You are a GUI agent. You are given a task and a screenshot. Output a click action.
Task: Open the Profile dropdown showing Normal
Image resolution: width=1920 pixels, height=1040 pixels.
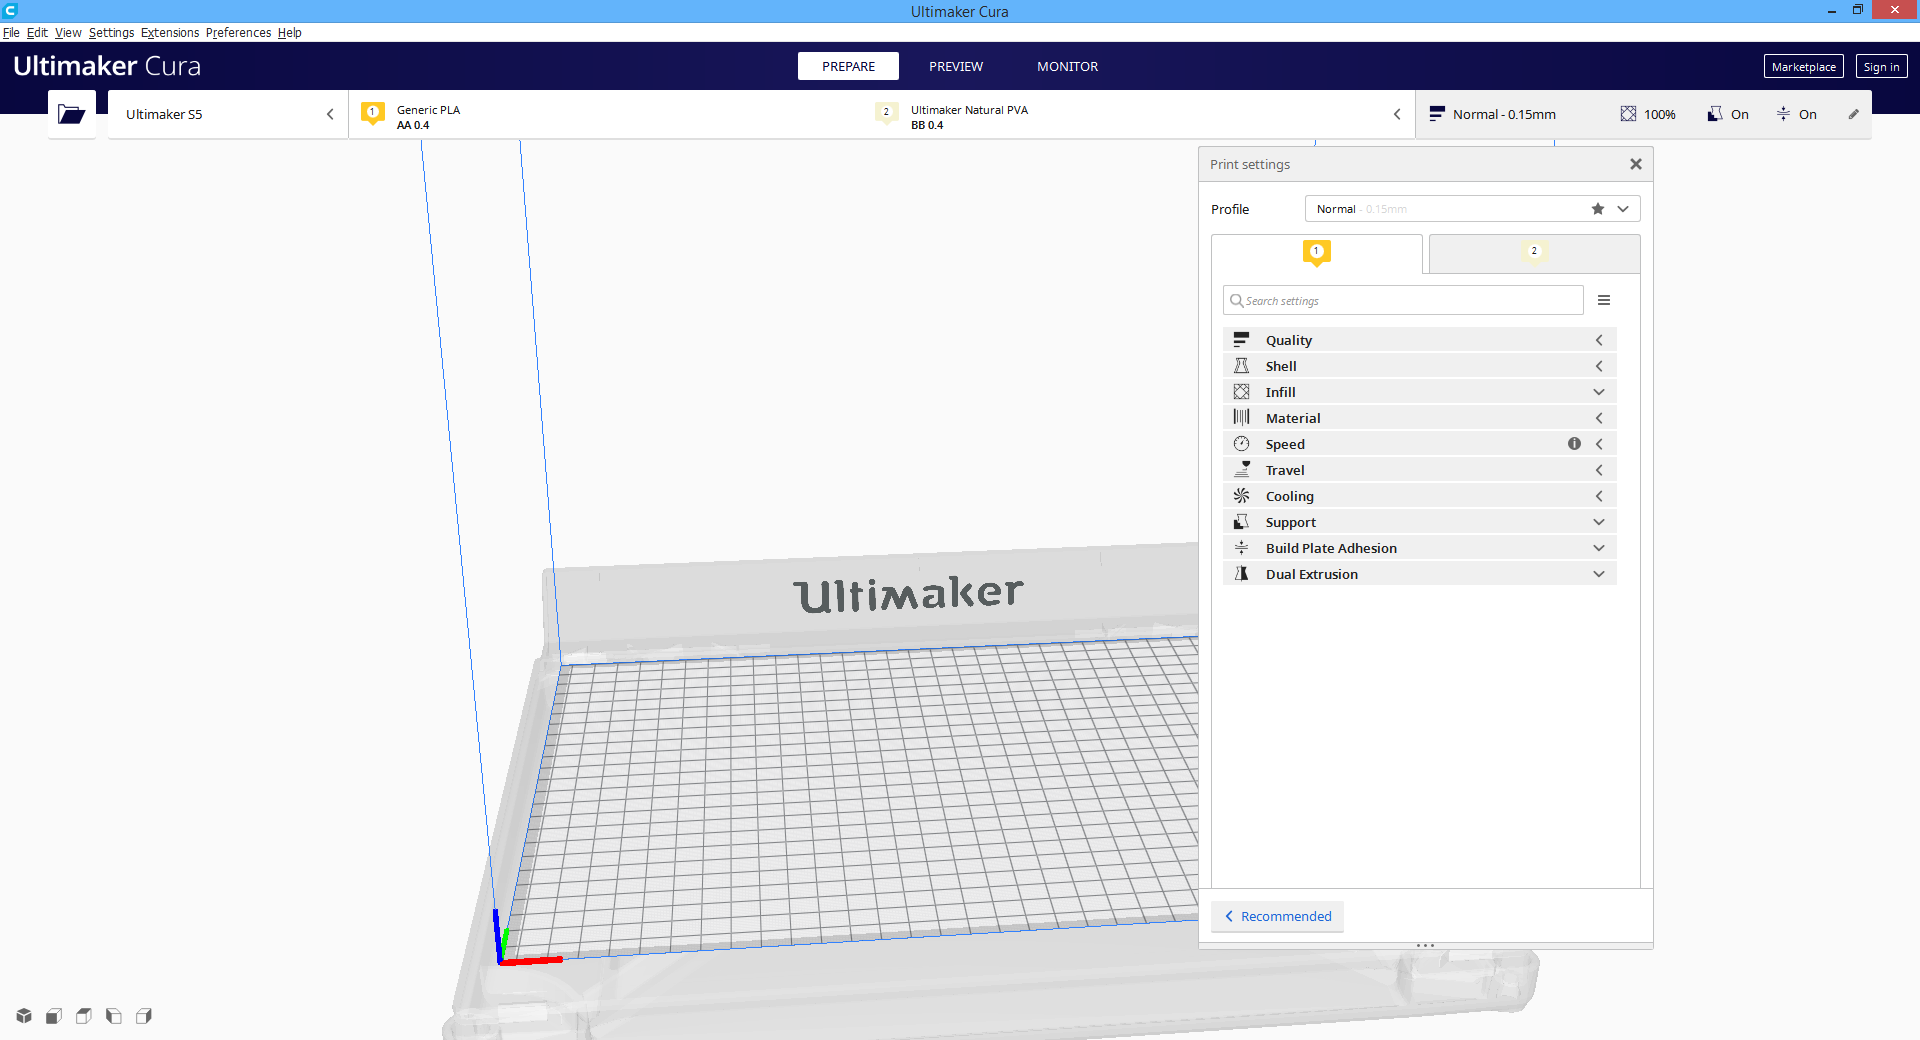(1472, 209)
